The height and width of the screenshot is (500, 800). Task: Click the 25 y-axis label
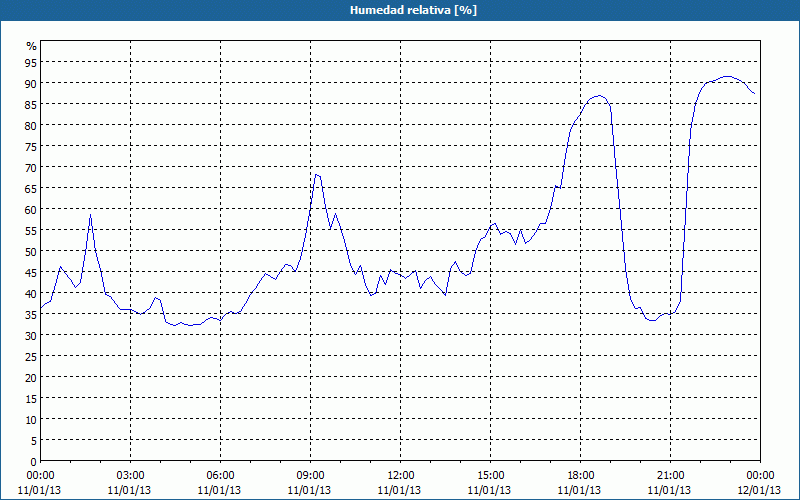click(x=31, y=356)
